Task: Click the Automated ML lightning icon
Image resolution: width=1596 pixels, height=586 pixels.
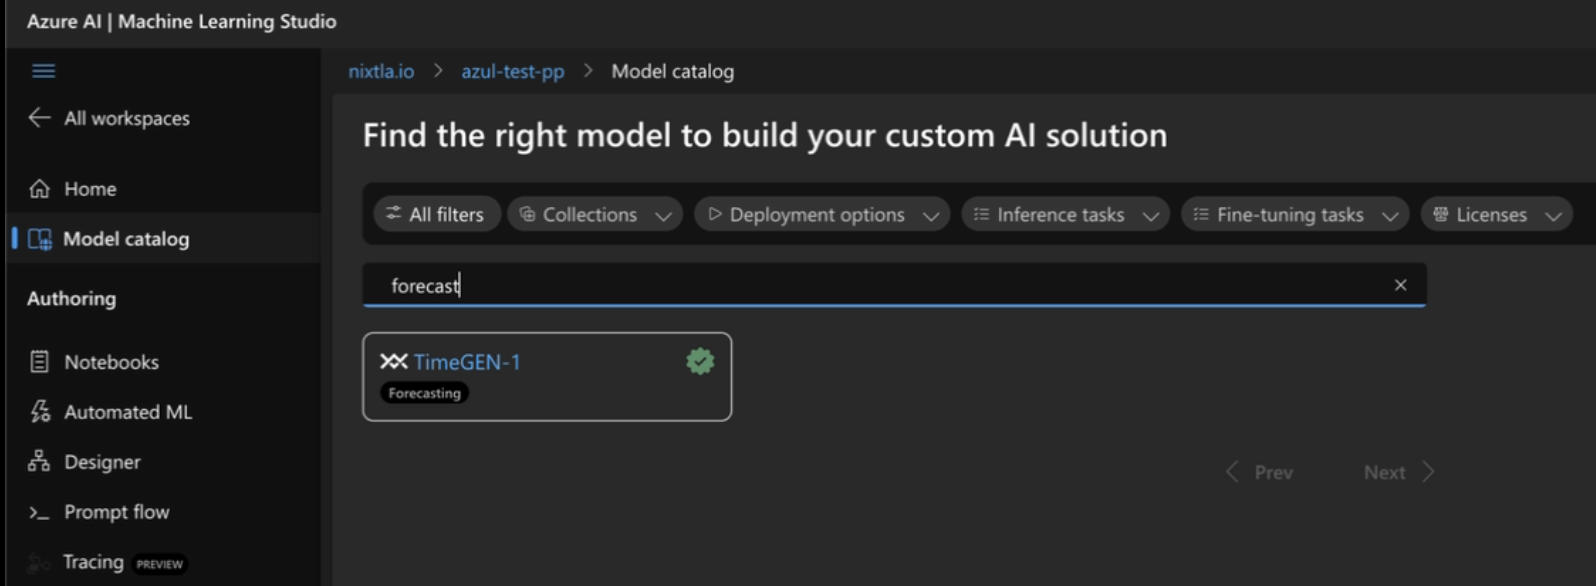Action: [x=39, y=412]
